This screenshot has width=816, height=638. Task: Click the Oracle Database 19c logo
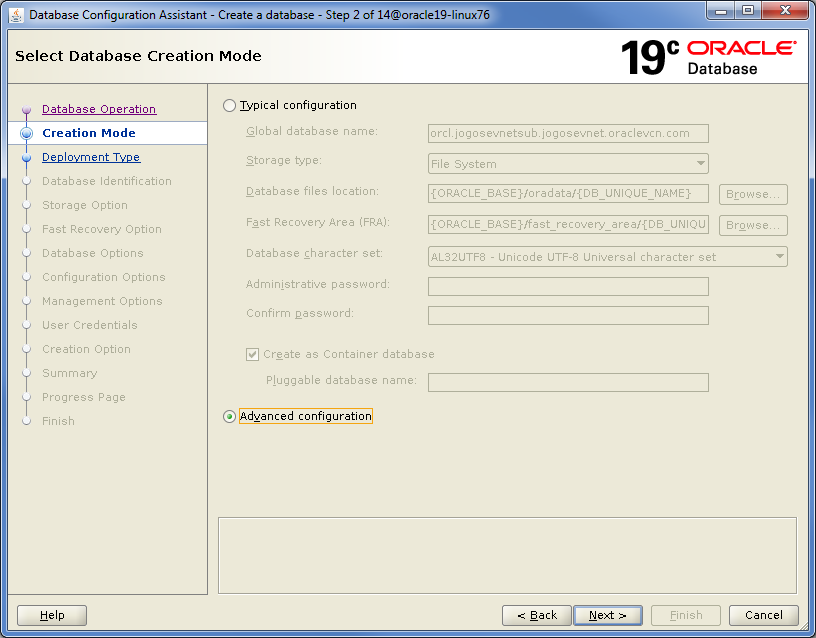(x=708, y=57)
